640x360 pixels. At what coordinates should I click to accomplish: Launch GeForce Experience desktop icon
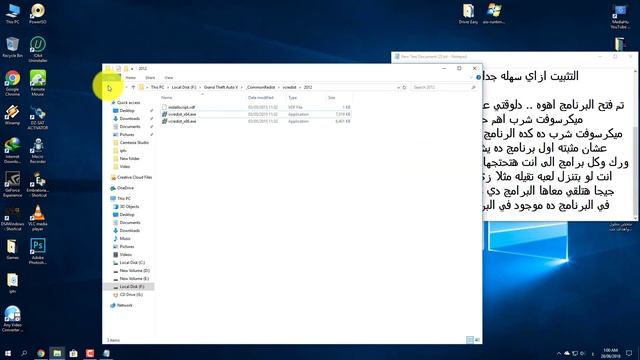(x=13, y=184)
